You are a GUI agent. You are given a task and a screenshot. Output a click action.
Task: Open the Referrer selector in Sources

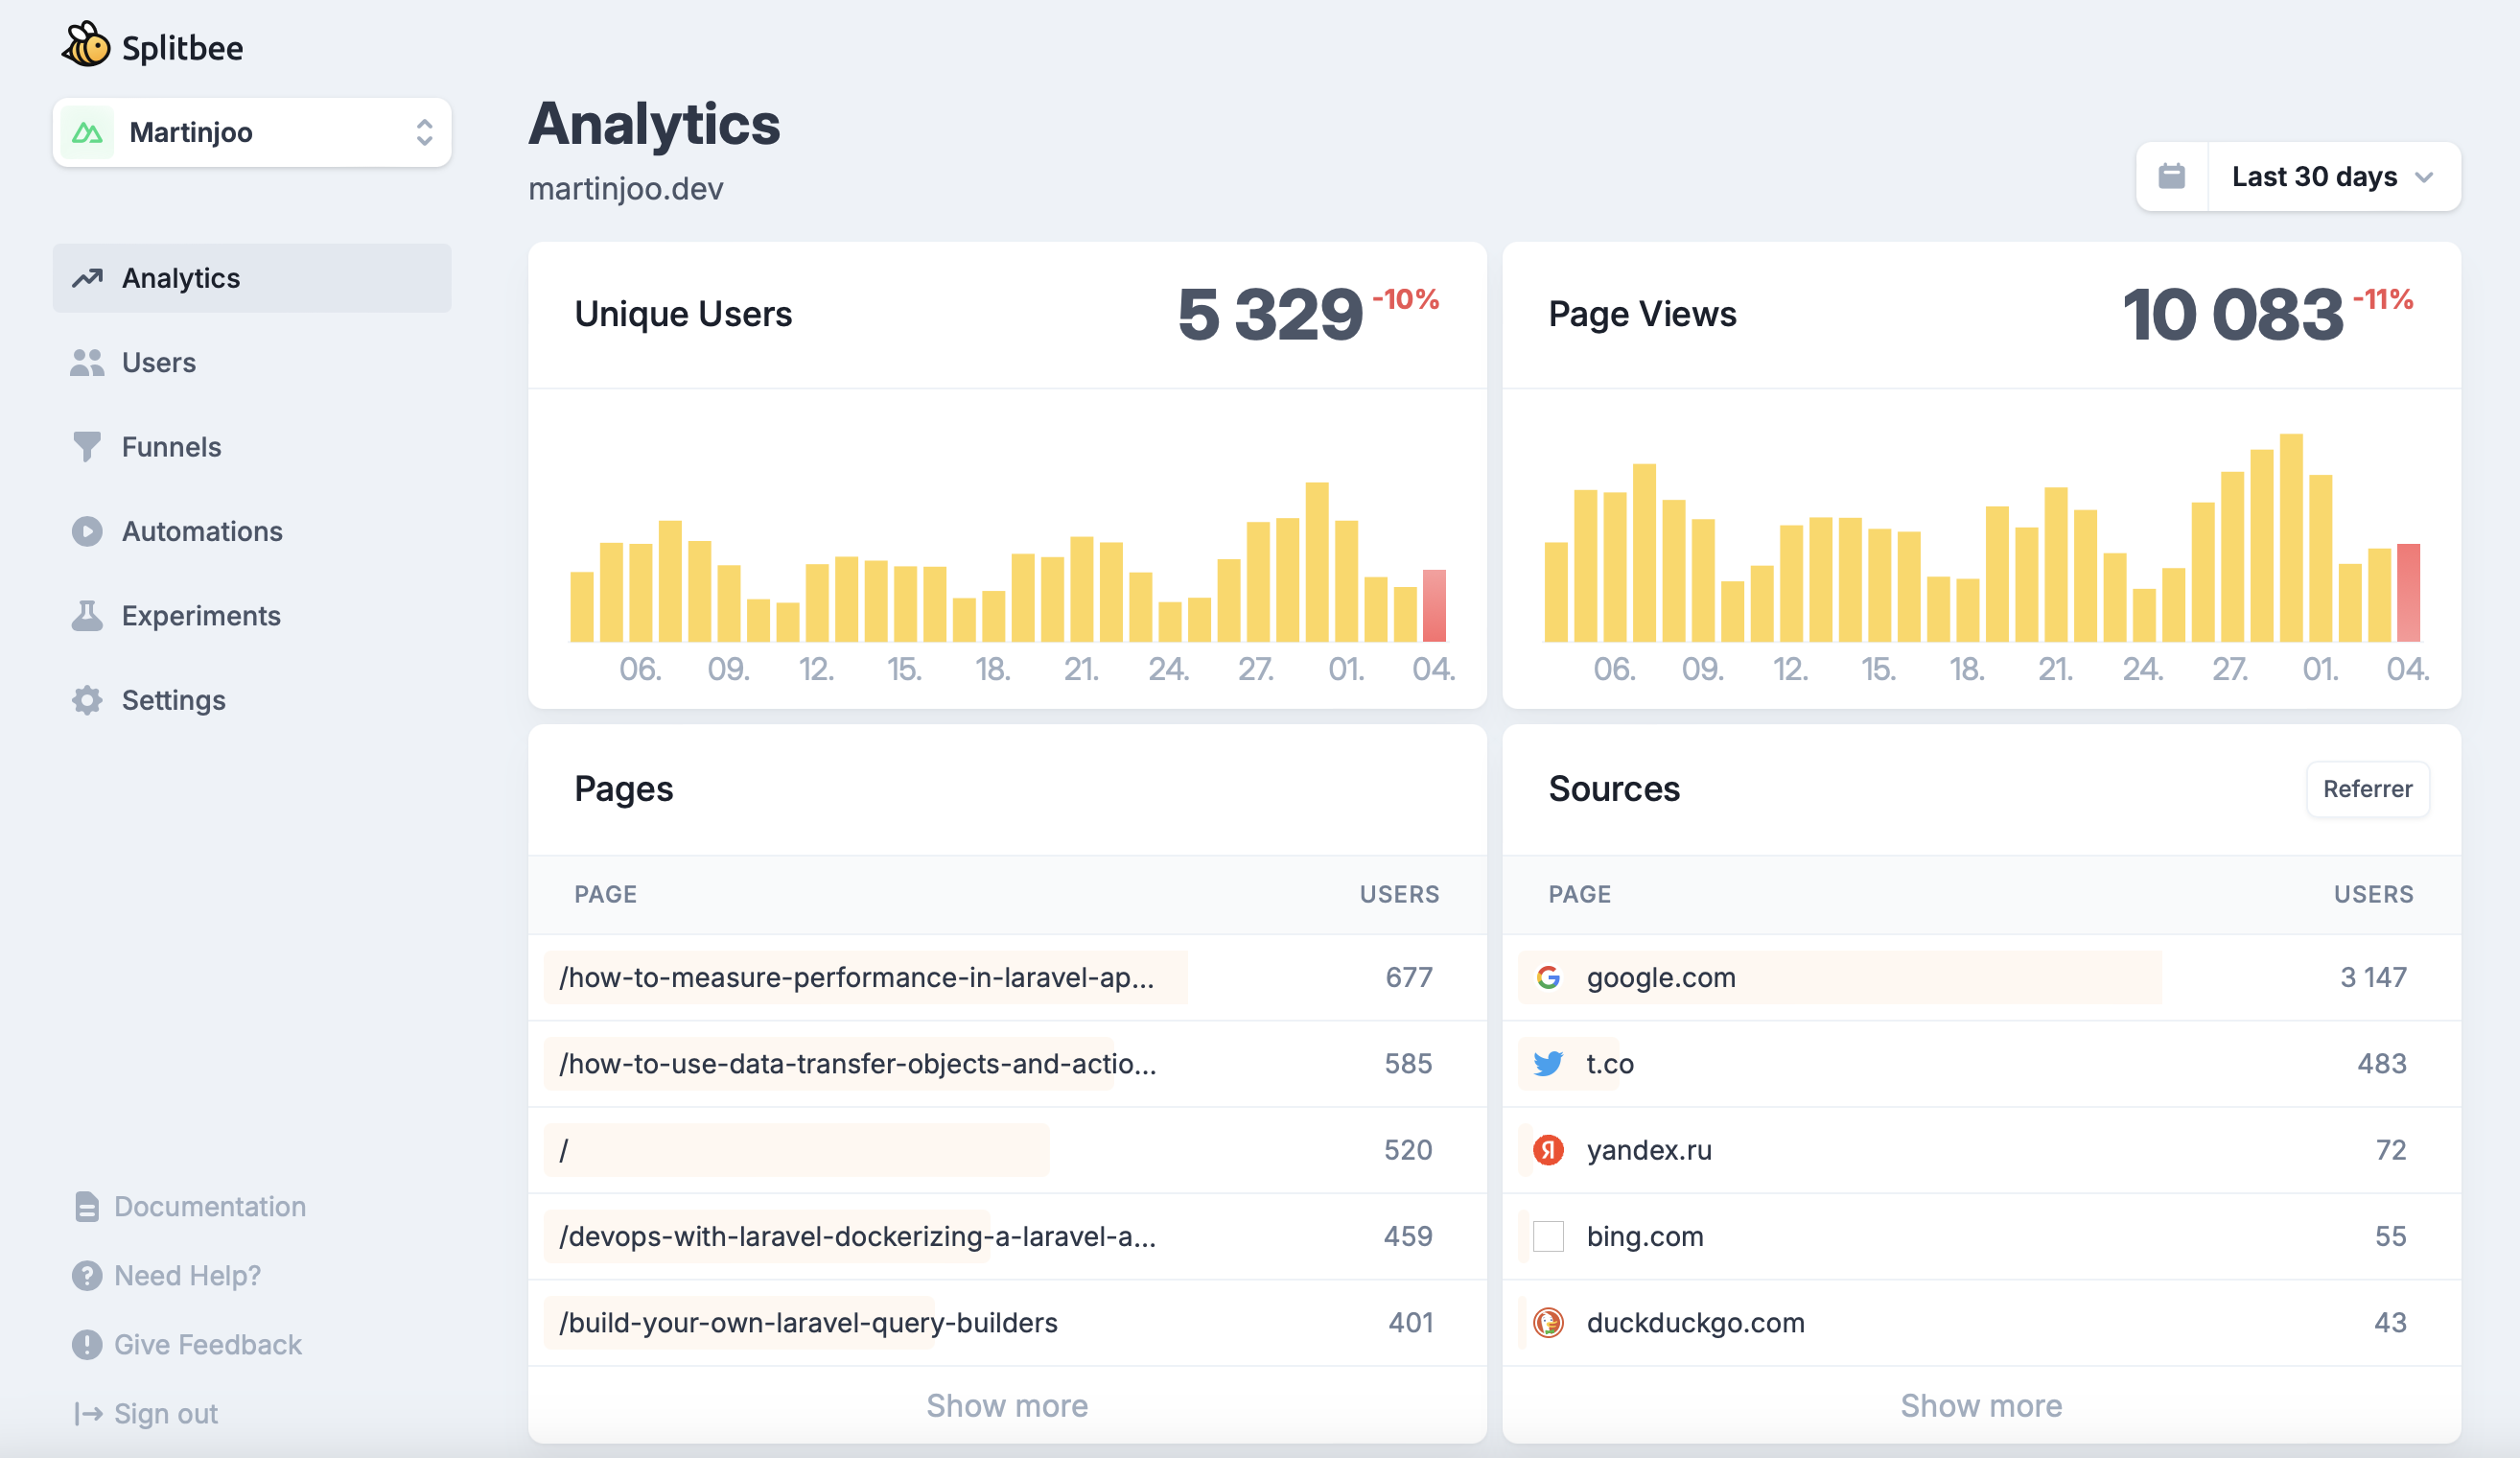[x=2367, y=789]
